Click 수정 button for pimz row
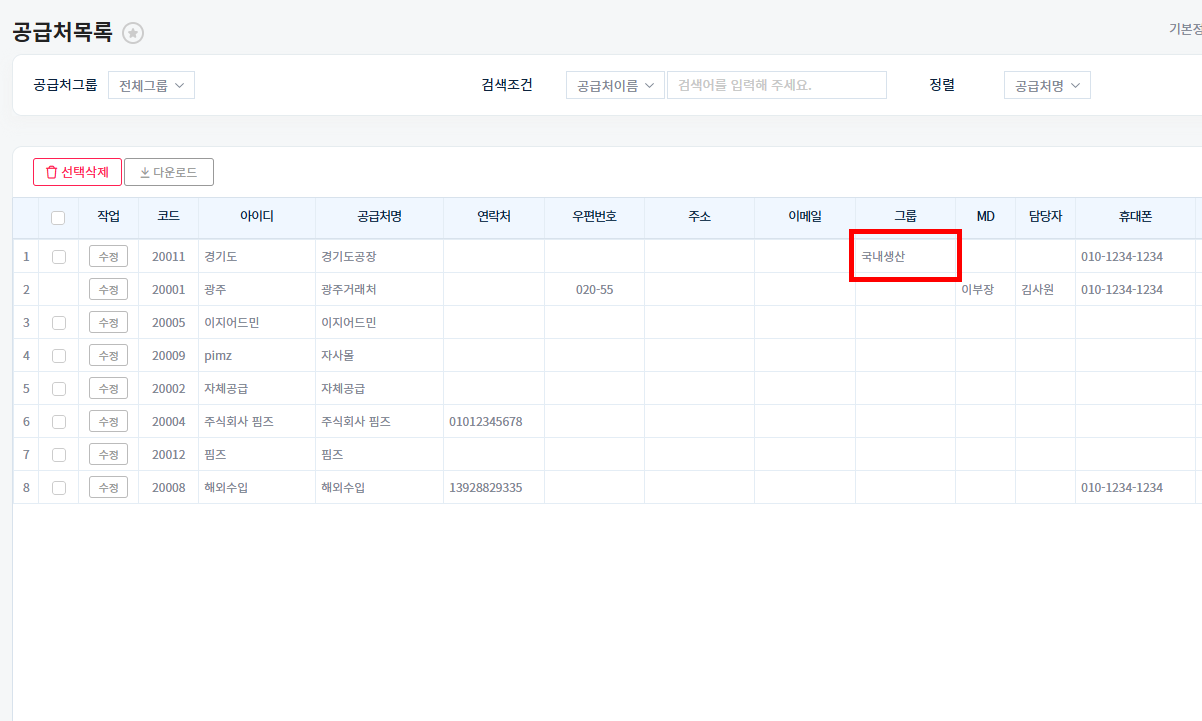Viewport: 1202px width, 721px height. 108,356
